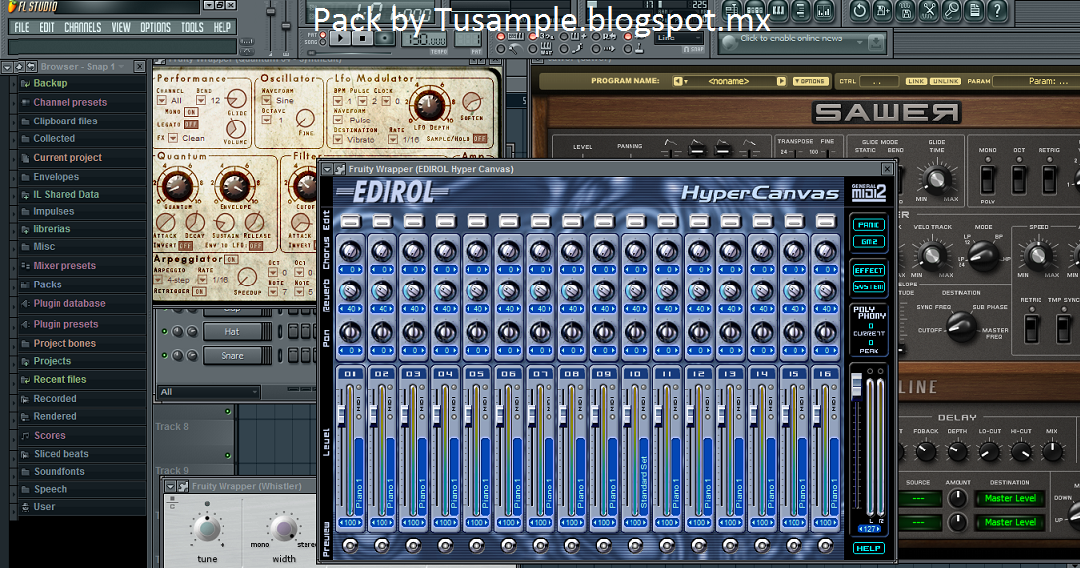Open the mixer toolbar icon
This screenshot has width=1080, height=568.
(824, 10)
